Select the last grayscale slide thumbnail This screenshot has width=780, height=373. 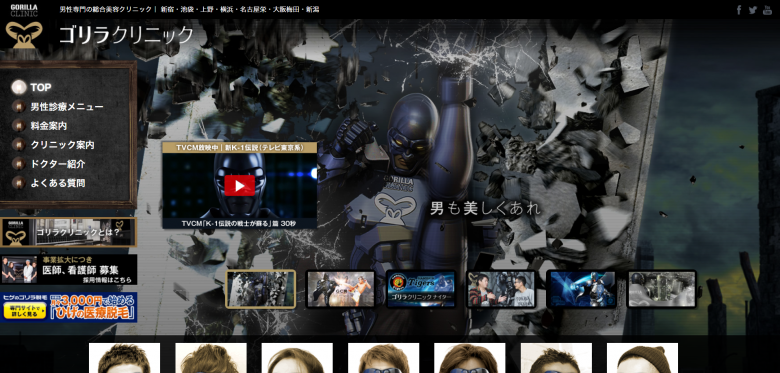point(662,289)
